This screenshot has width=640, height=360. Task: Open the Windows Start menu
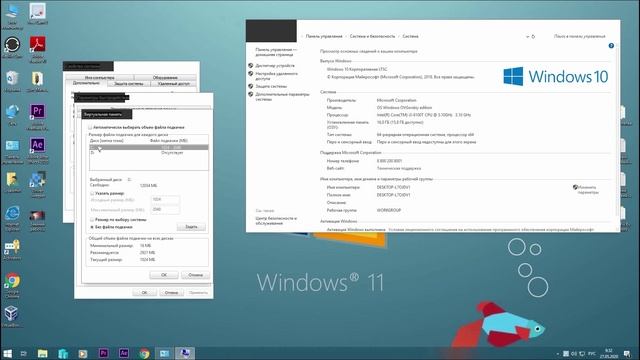[7, 353]
